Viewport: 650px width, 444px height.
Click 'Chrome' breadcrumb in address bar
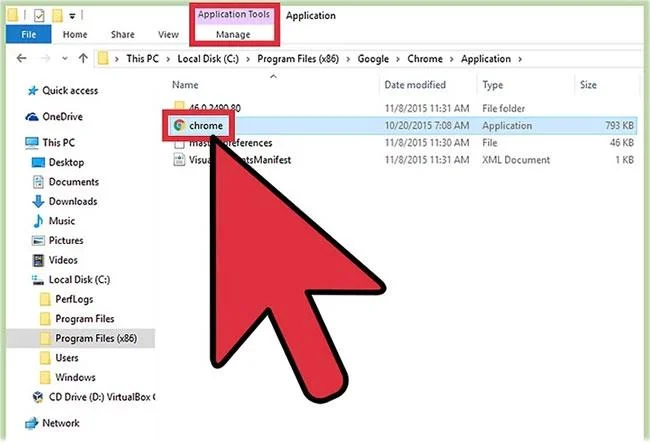tap(425, 59)
